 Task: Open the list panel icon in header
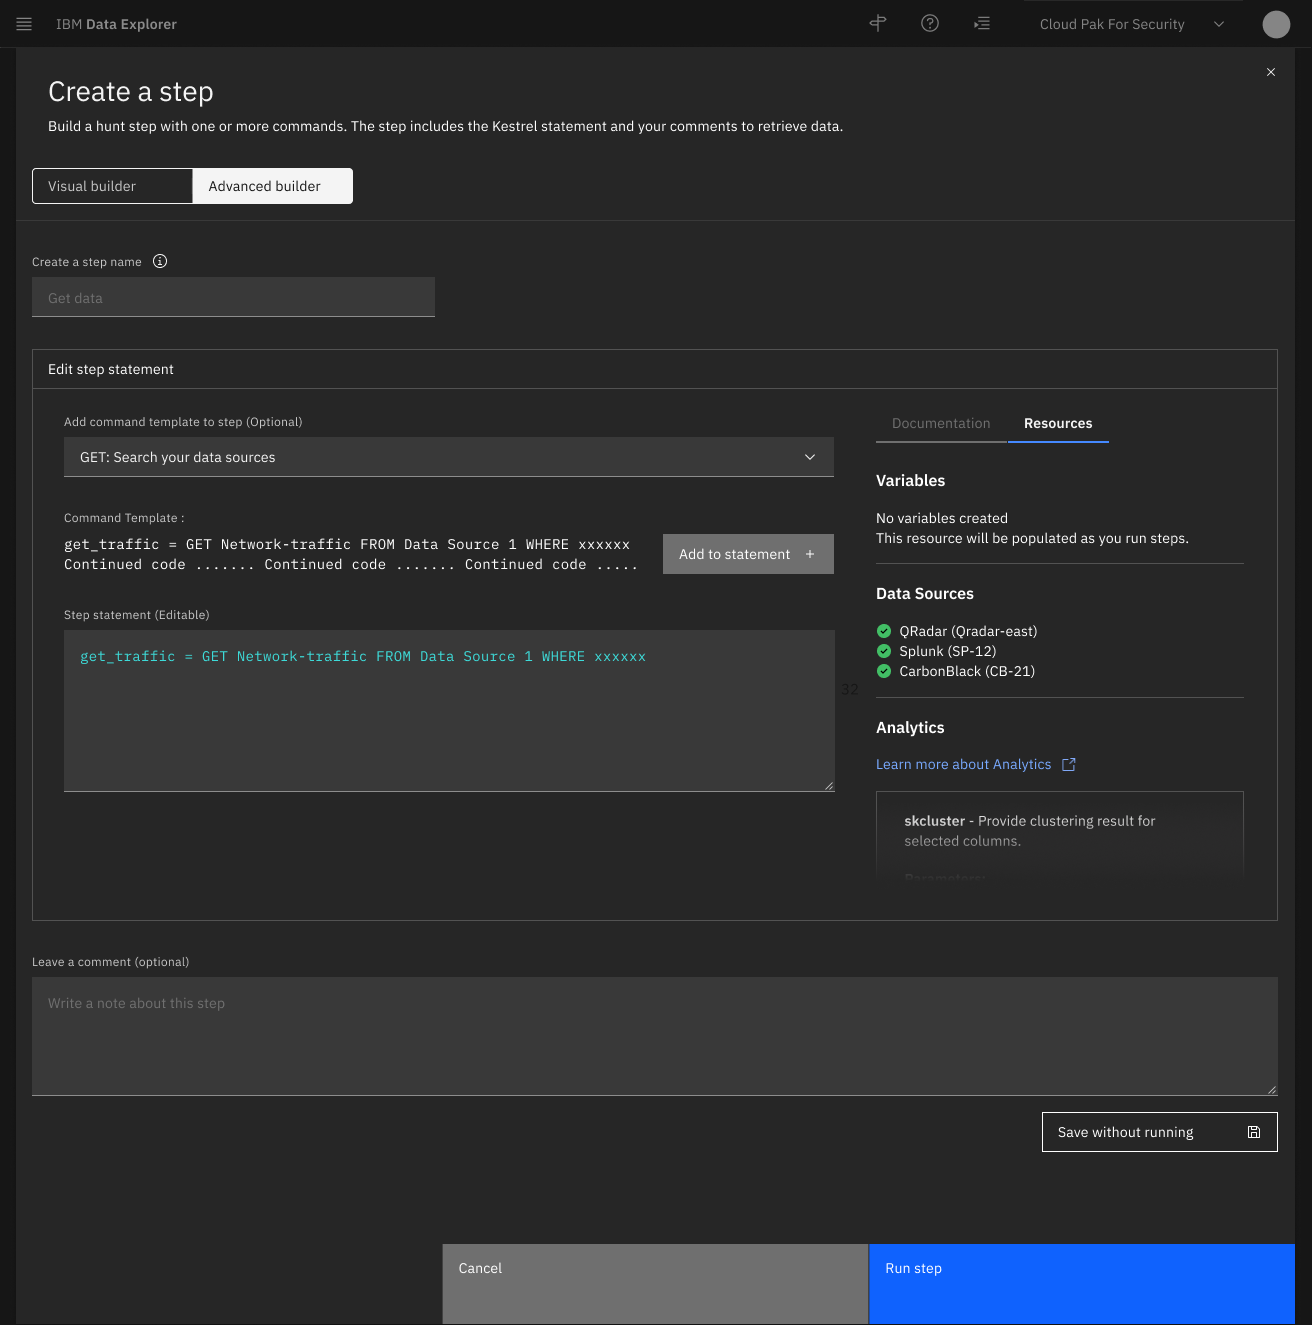click(982, 23)
